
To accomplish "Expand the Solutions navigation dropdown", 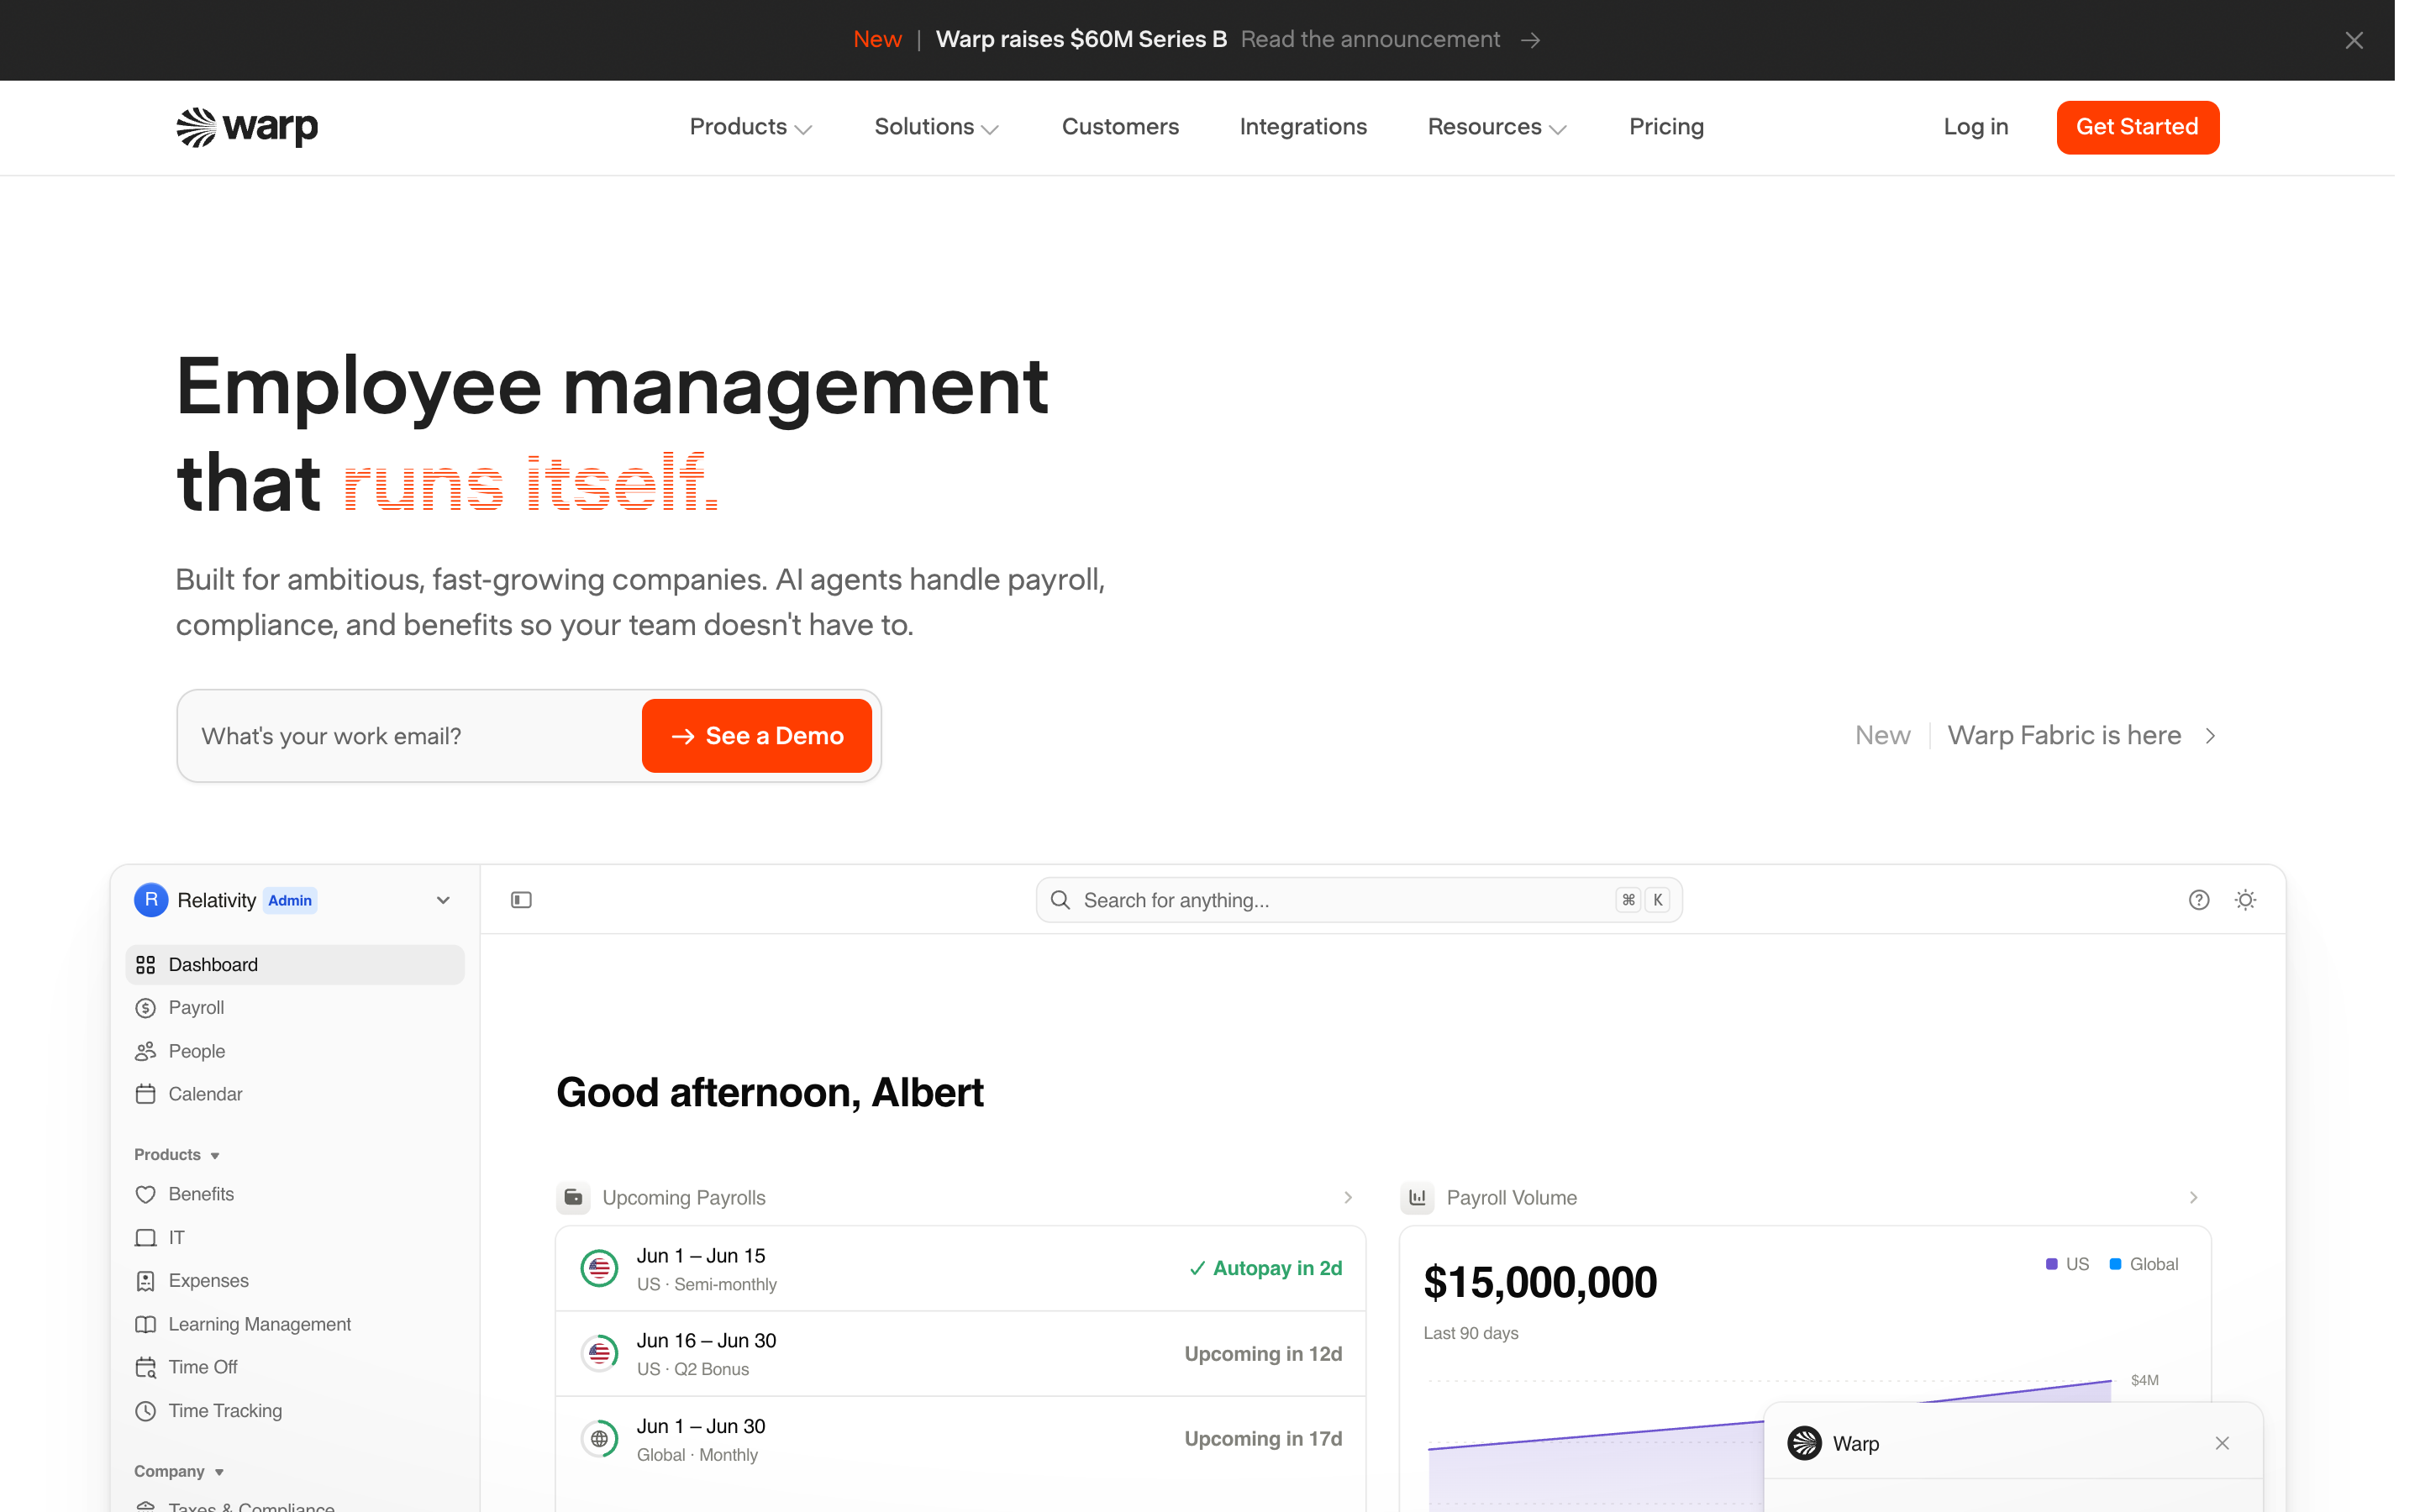I will (936, 127).
